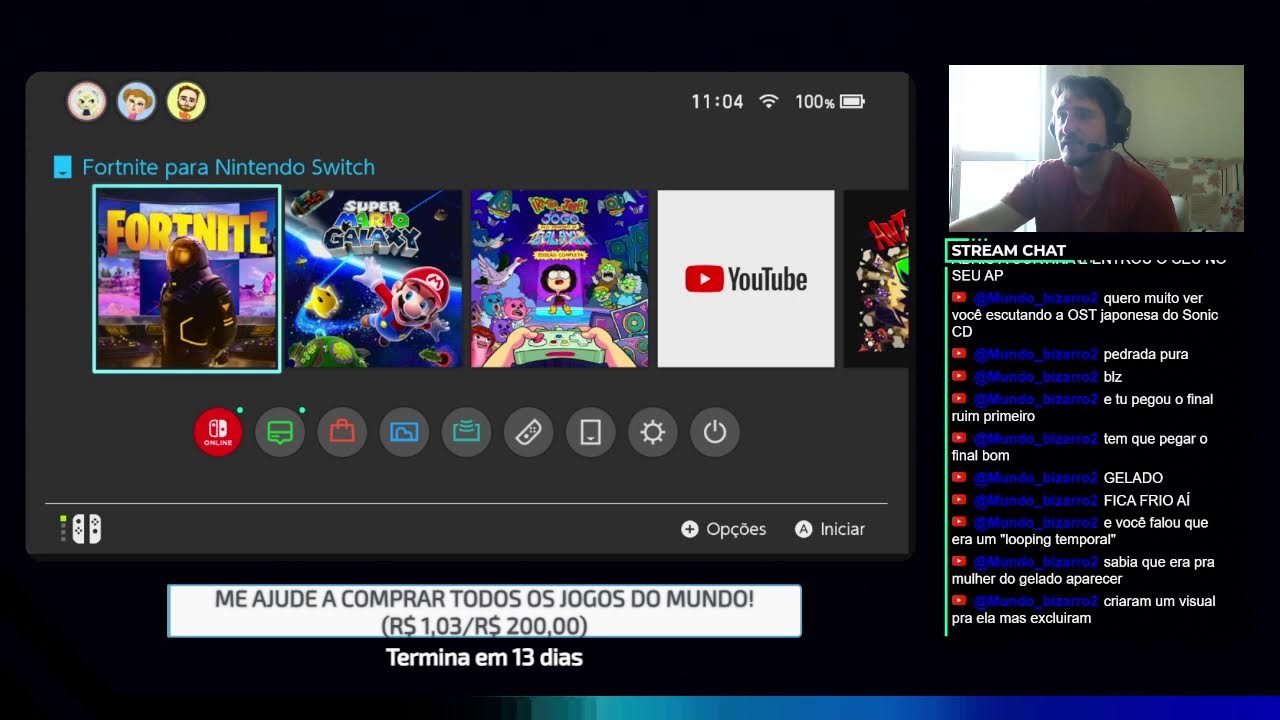The image size is (1280, 720).
Task: Click the STREAM CHAT header
Action: click(1008, 250)
